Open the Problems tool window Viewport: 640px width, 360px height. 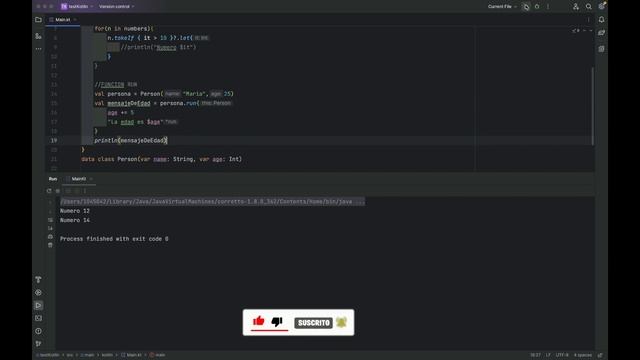click(38, 331)
